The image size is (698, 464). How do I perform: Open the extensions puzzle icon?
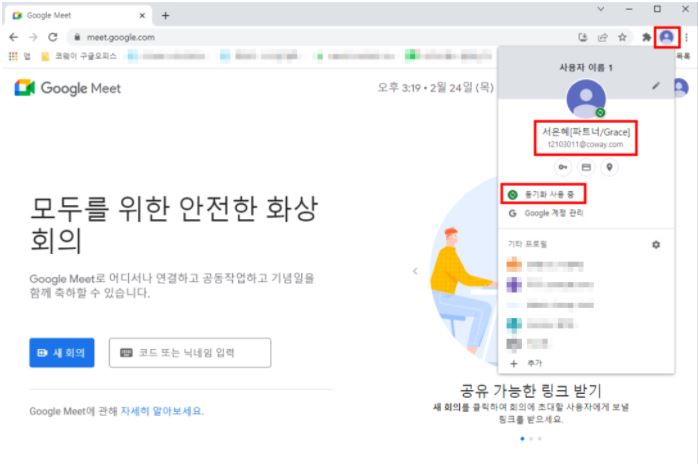(646, 37)
